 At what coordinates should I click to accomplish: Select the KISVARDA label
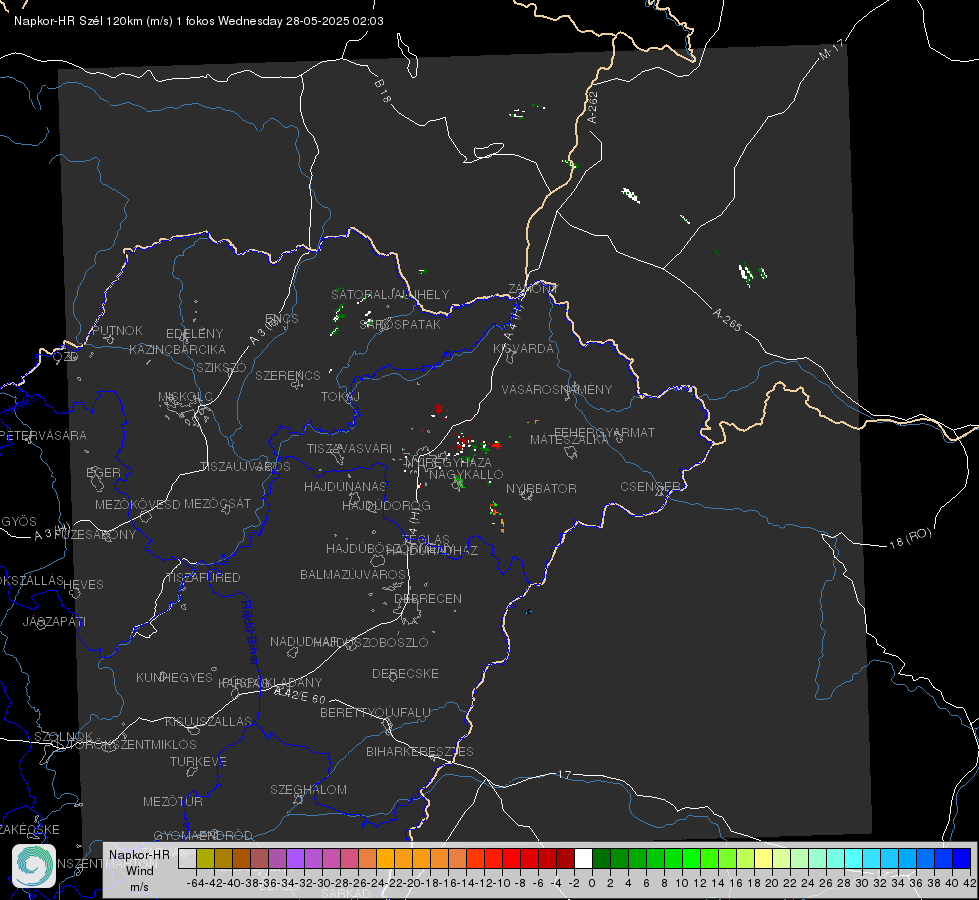pos(523,348)
